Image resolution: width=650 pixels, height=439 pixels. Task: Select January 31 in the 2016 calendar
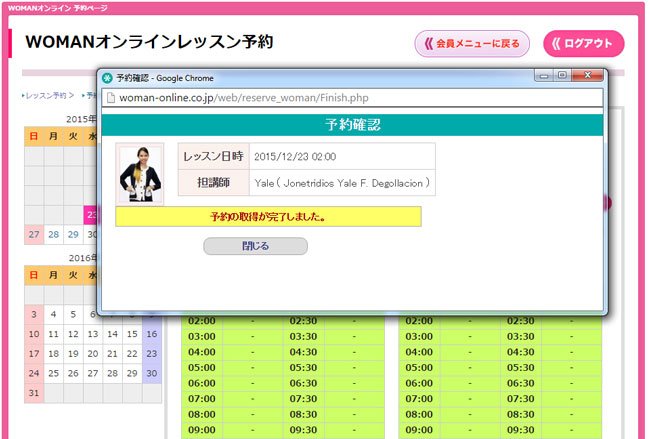click(x=34, y=393)
